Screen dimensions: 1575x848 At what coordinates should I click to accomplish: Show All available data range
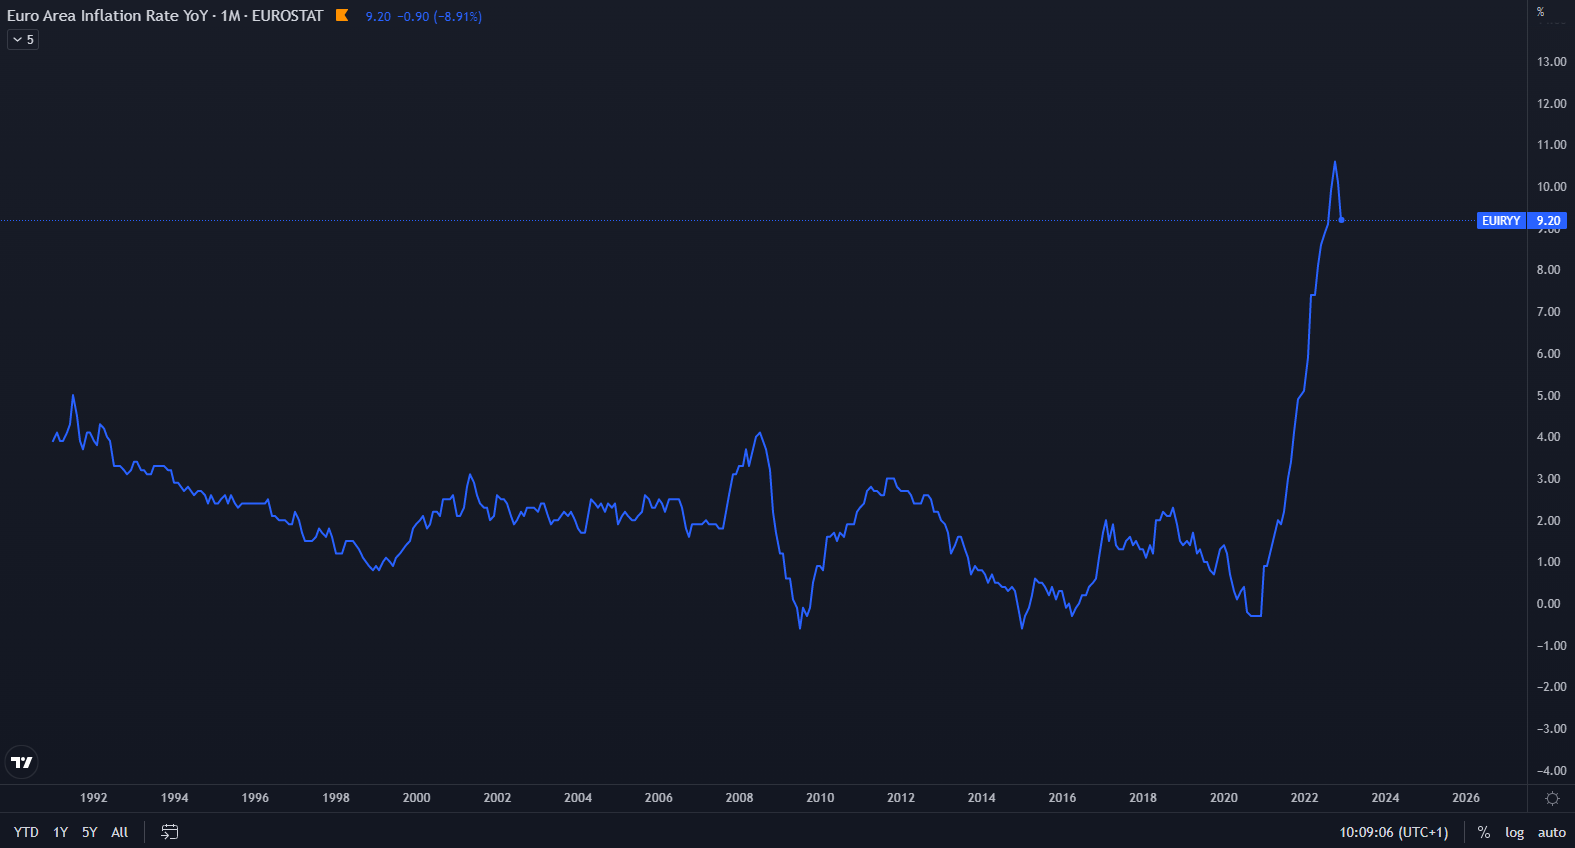coord(119,832)
